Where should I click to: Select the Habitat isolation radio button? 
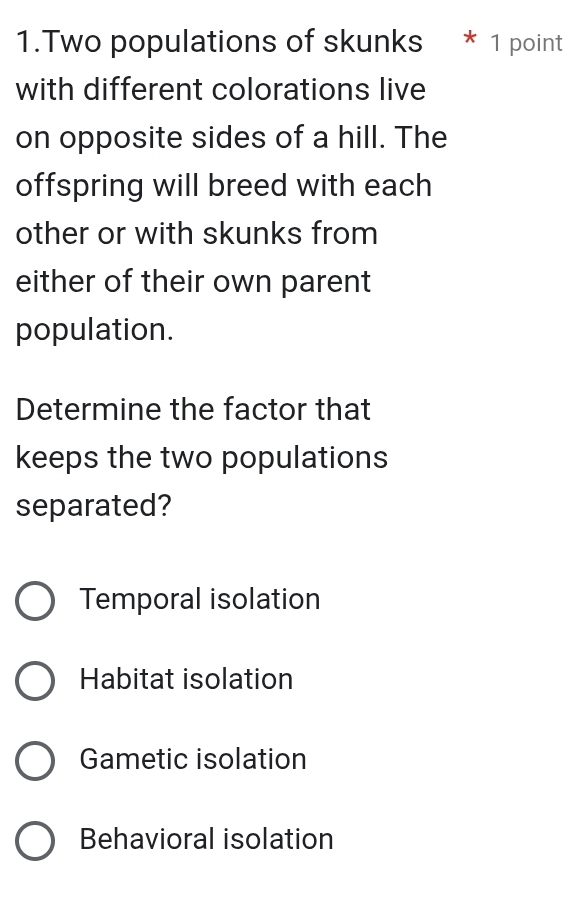tap(35, 680)
